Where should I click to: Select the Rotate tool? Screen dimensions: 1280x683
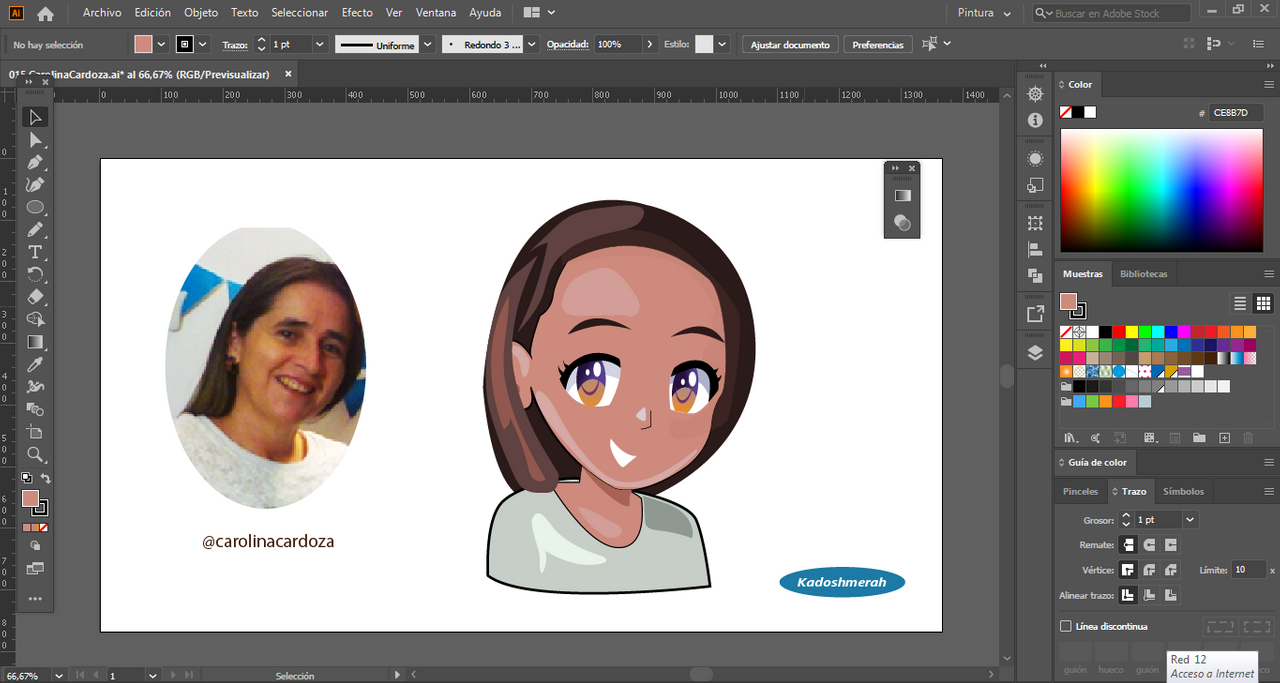pyautogui.click(x=35, y=274)
